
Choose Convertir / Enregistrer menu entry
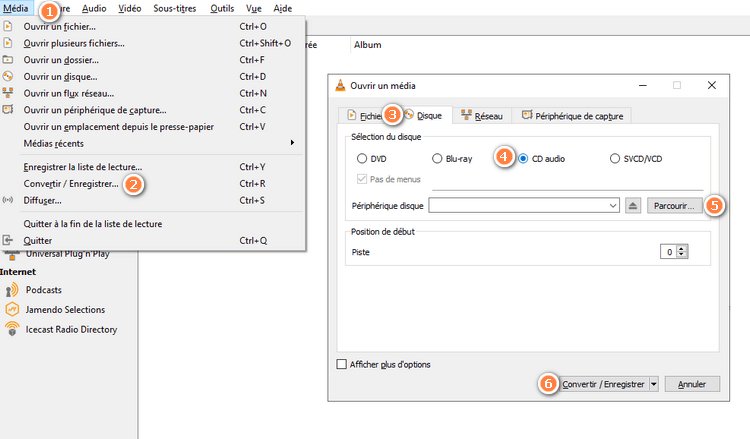[x=70, y=184]
